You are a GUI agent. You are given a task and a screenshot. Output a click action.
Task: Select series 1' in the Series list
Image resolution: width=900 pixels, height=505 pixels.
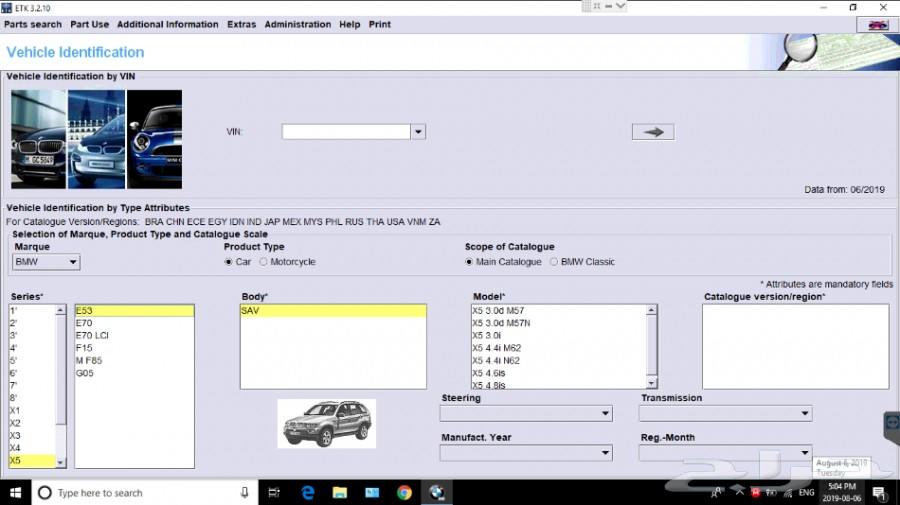32,310
